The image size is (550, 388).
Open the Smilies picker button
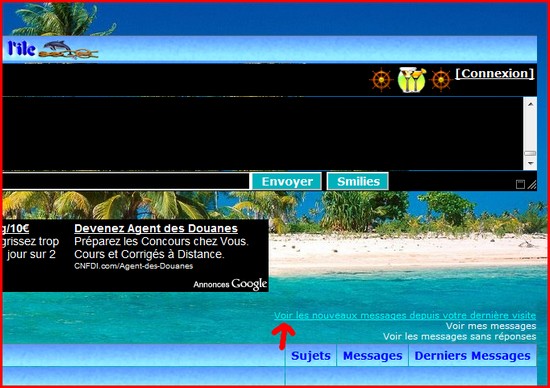[358, 181]
